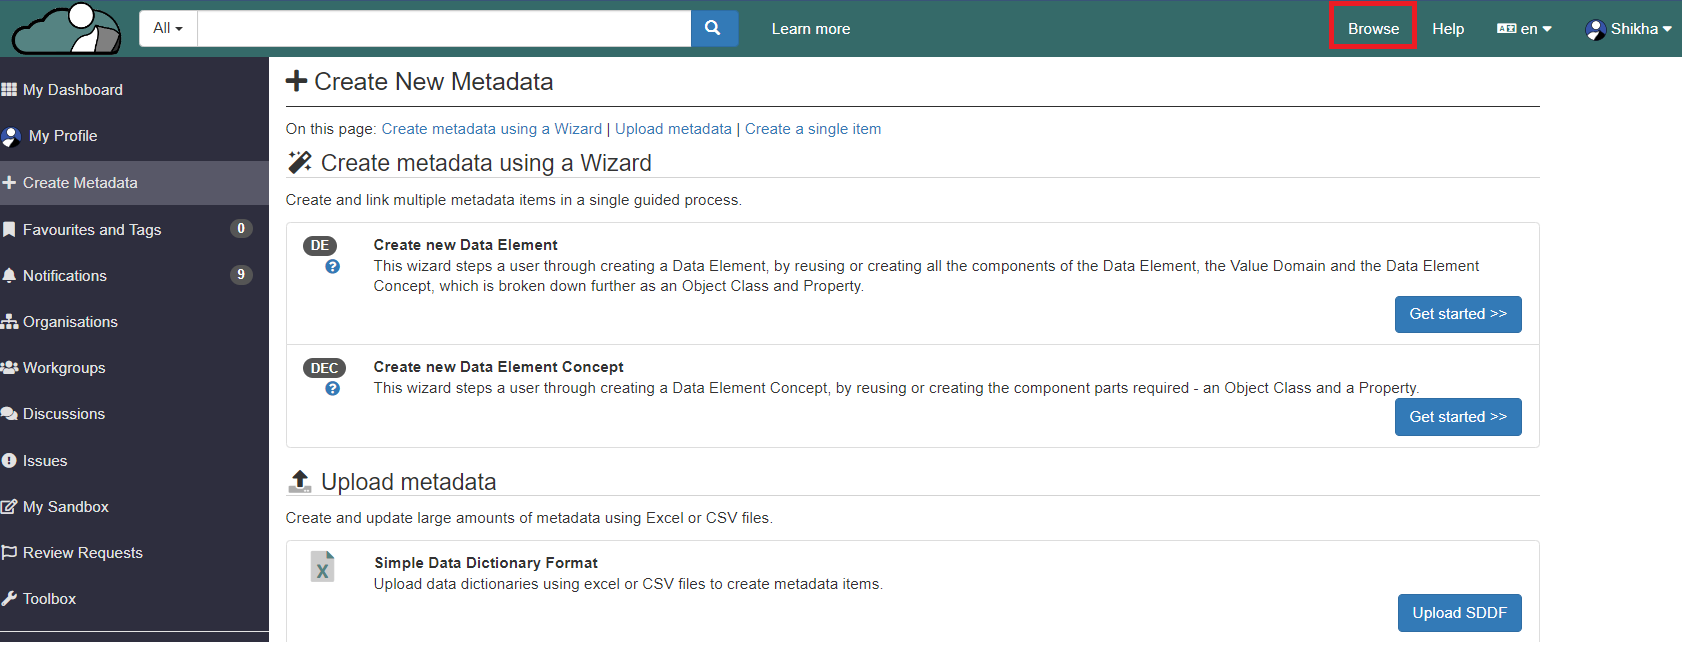Click the DE badge icon
The height and width of the screenshot is (648, 1682).
click(x=320, y=246)
